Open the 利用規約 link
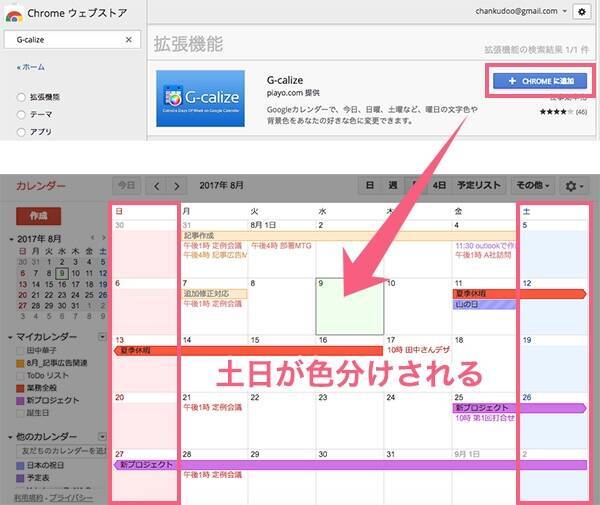The height and width of the screenshot is (505, 600). (x=29, y=498)
